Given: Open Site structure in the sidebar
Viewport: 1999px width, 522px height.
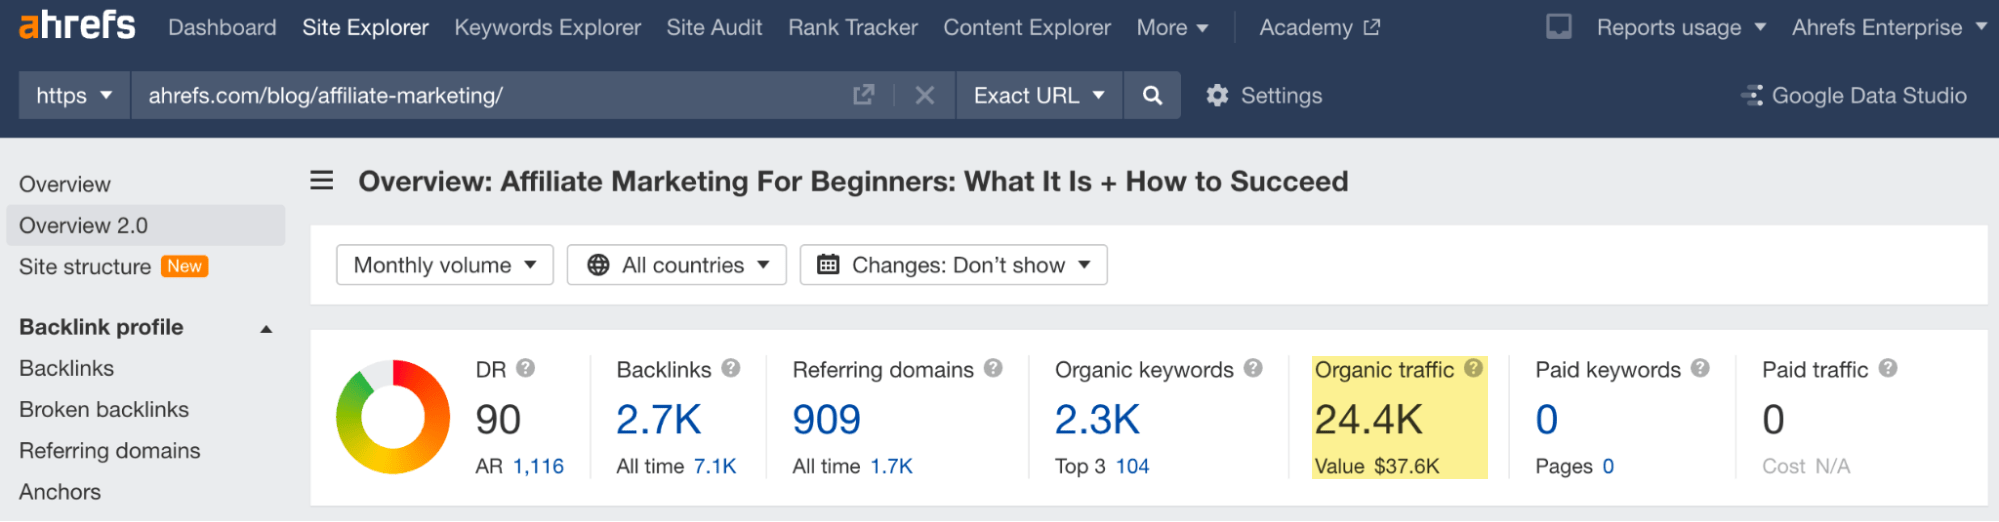Looking at the screenshot, I should pyautogui.click(x=85, y=266).
